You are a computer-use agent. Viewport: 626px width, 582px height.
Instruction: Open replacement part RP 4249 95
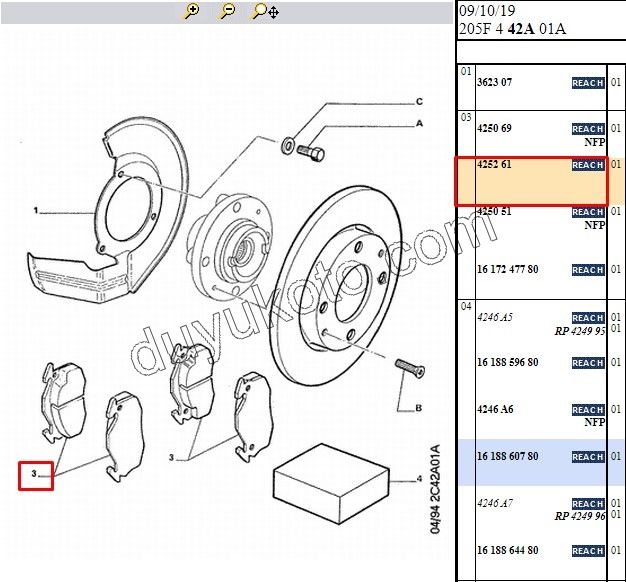[x=580, y=330]
